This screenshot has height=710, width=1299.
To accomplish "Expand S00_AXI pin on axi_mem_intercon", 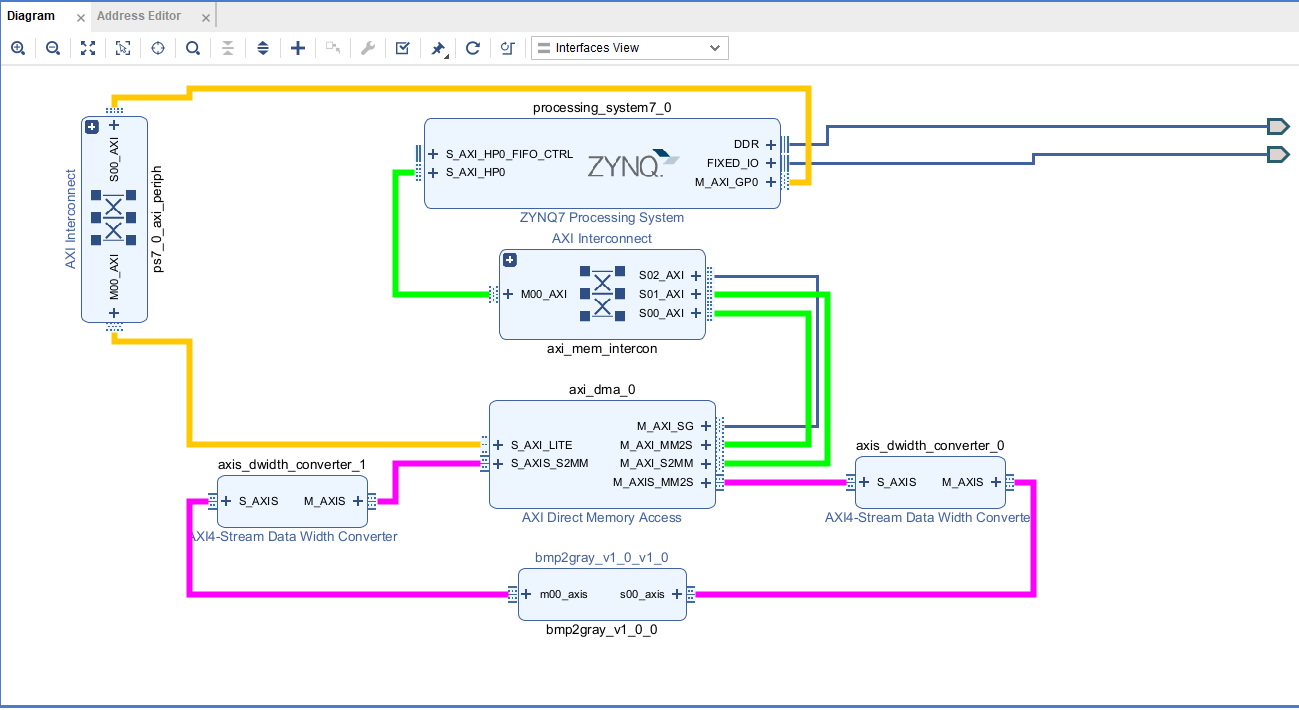I will [696, 313].
